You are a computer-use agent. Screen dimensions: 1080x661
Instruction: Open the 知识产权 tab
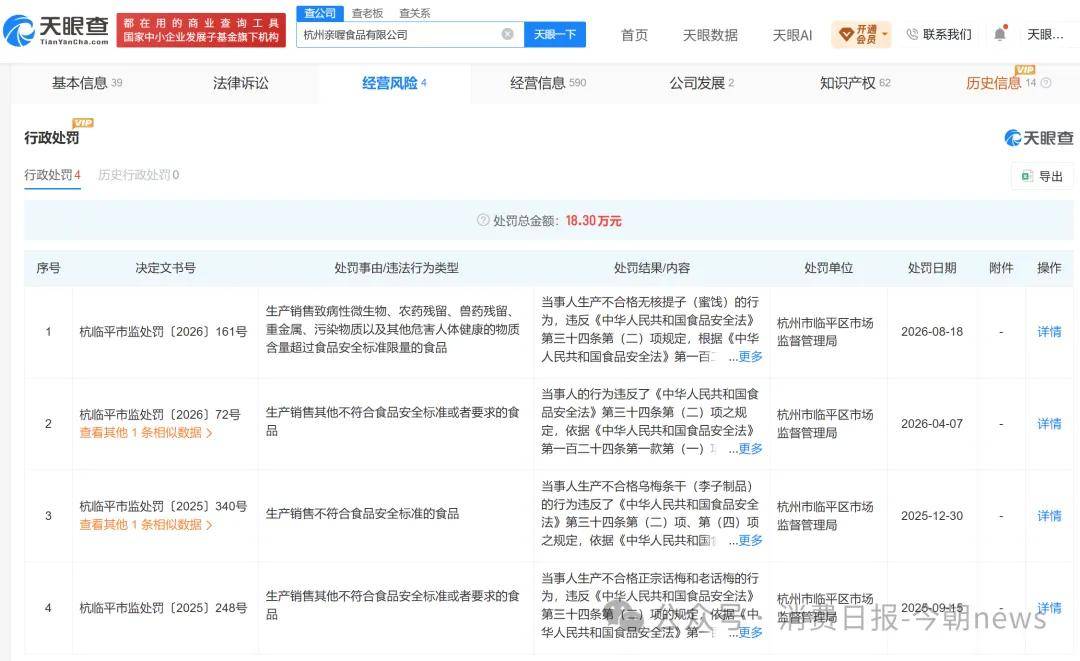click(x=855, y=83)
